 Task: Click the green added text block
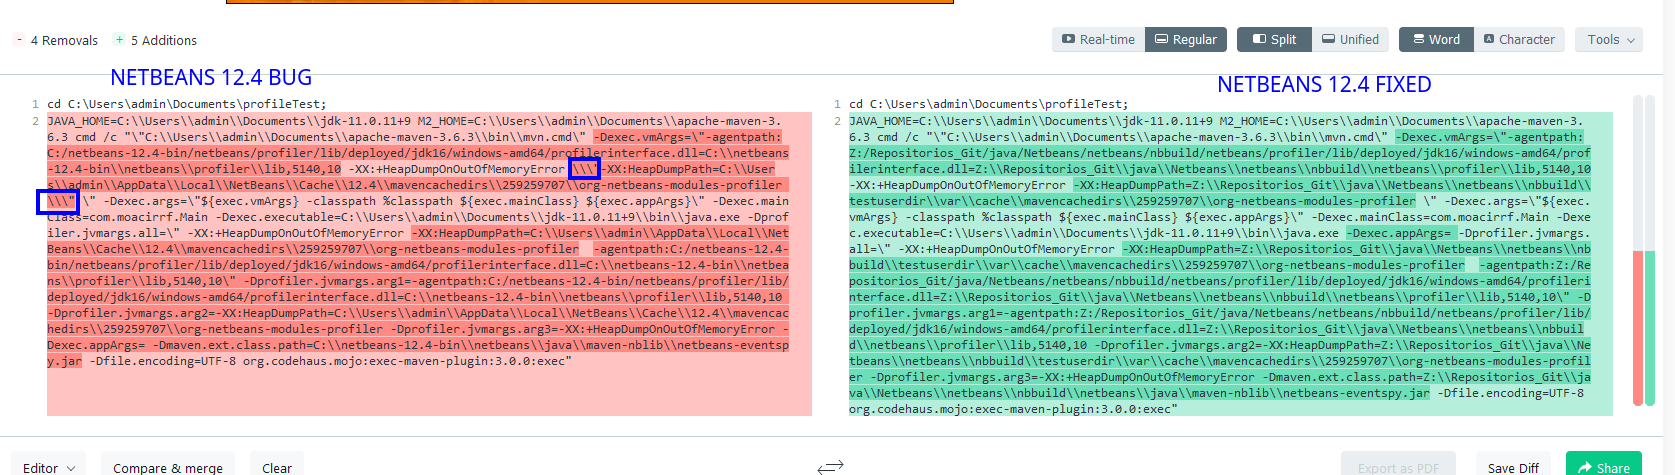point(1231,264)
